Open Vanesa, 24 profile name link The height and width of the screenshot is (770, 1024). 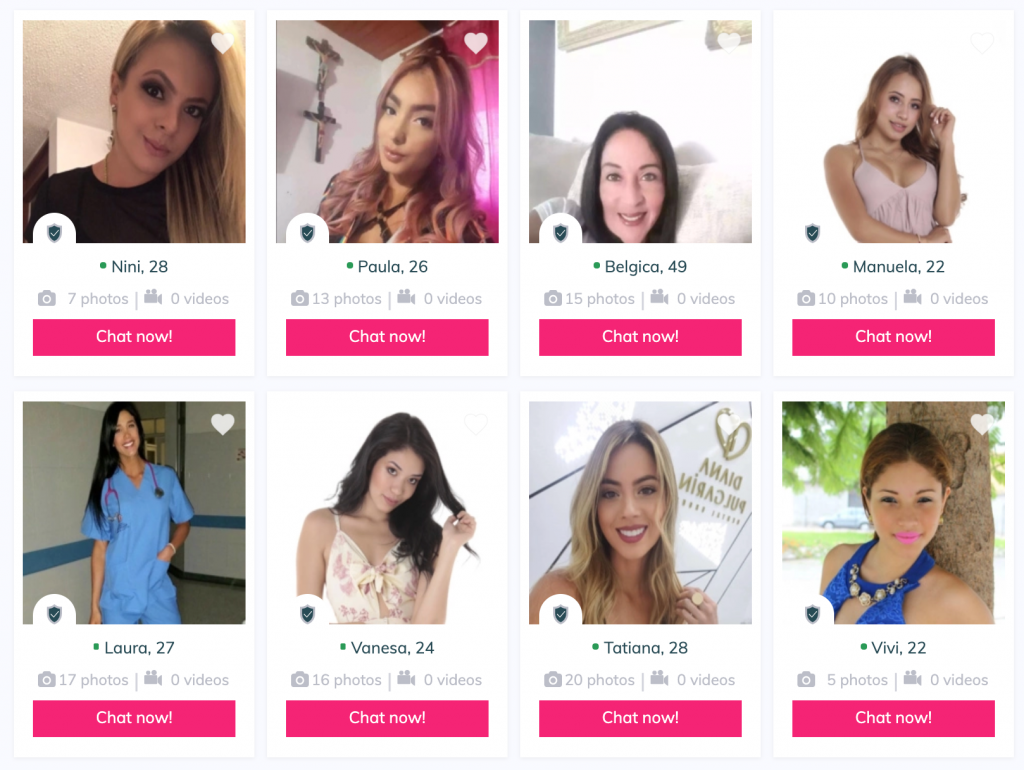pos(392,648)
